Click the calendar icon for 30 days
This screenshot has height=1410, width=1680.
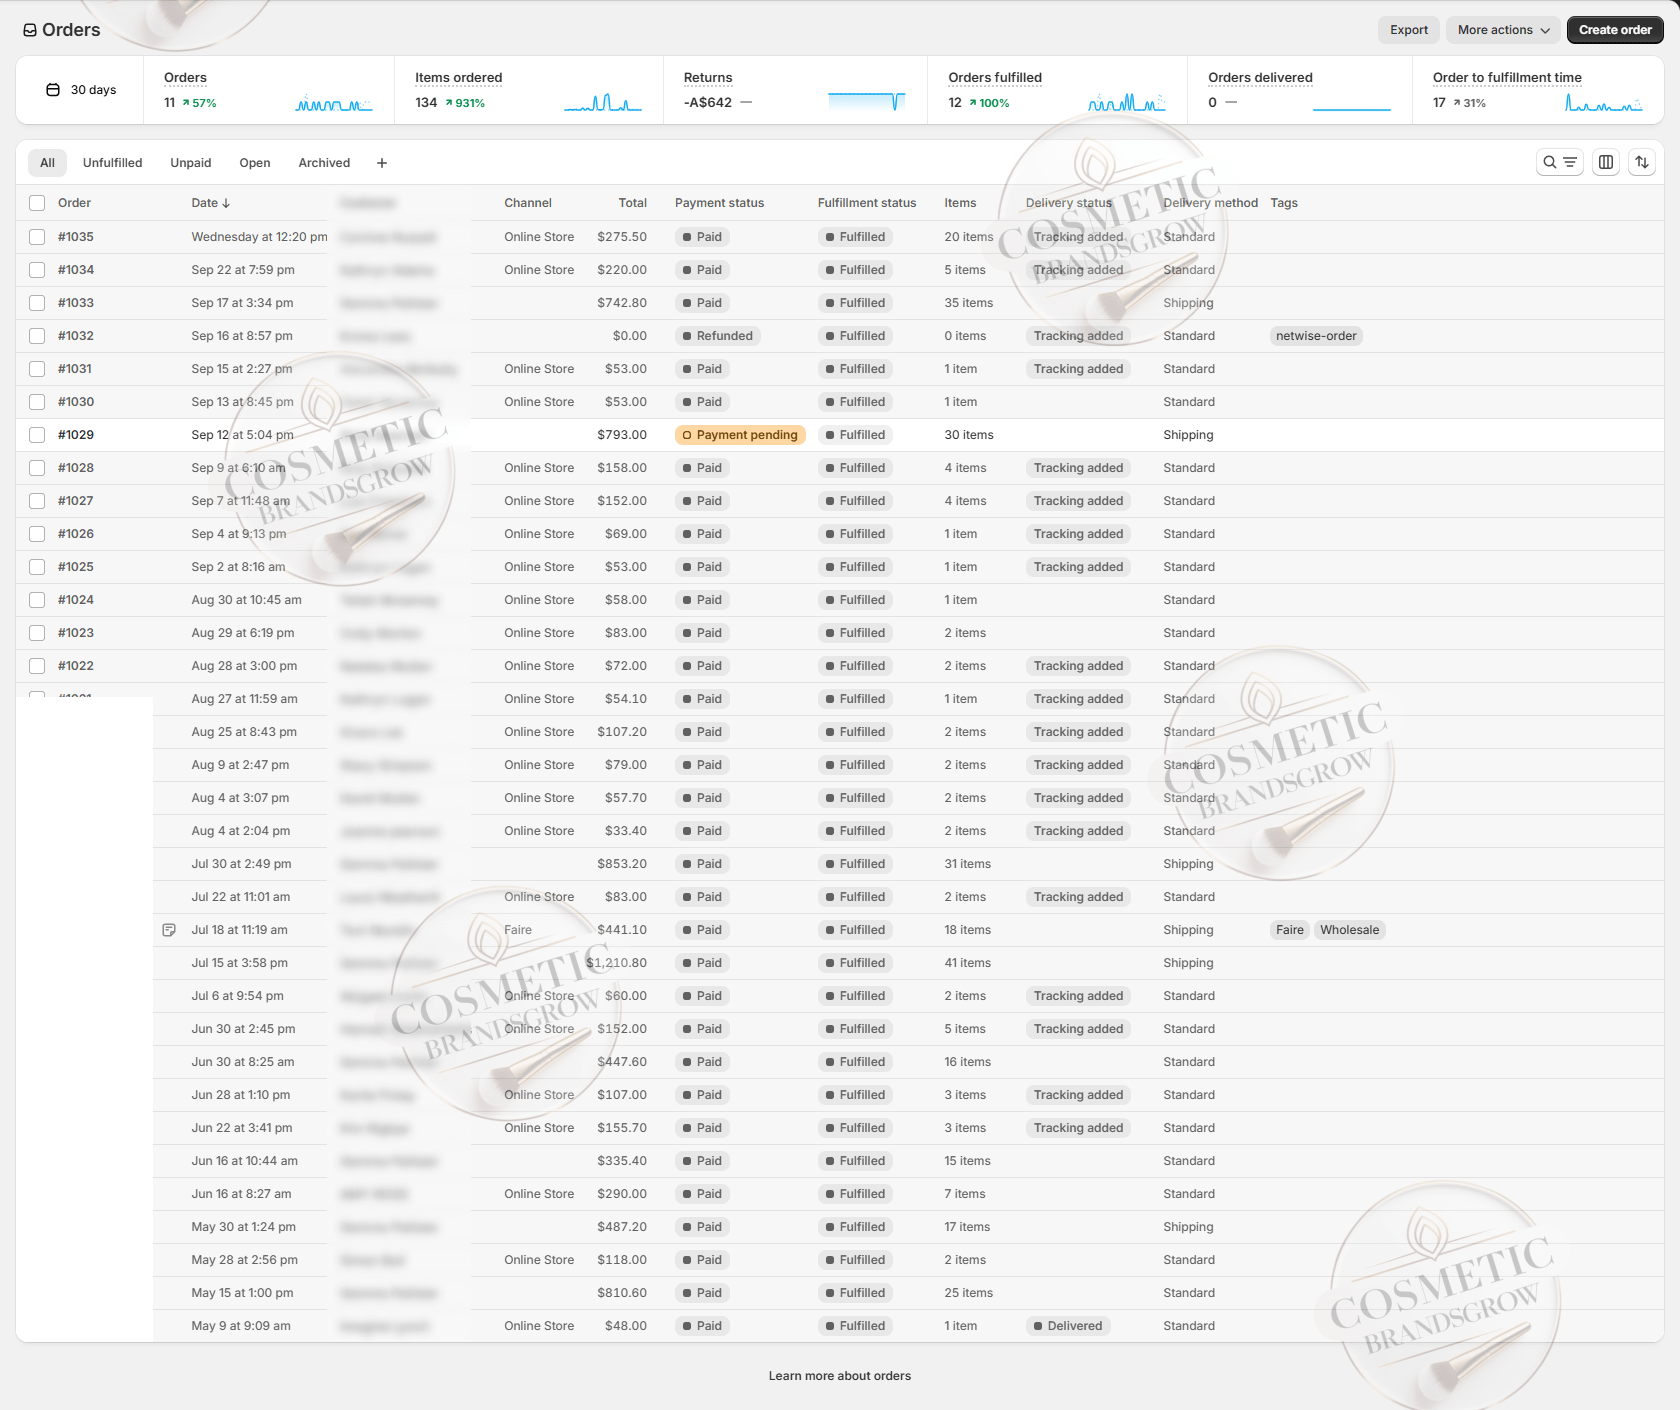point(53,90)
